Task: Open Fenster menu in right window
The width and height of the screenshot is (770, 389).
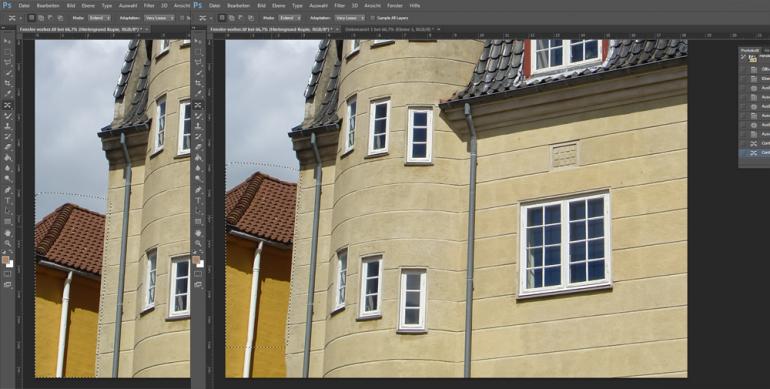Action: [x=394, y=5]
